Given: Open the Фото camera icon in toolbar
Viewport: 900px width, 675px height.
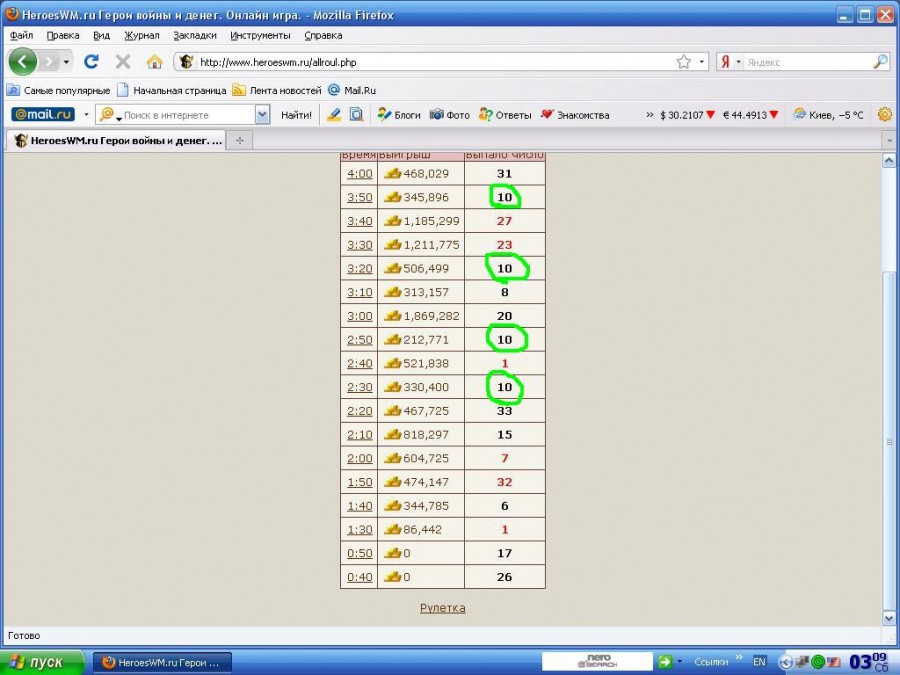Looking at the screenshot, I should [x=437, y=115].
